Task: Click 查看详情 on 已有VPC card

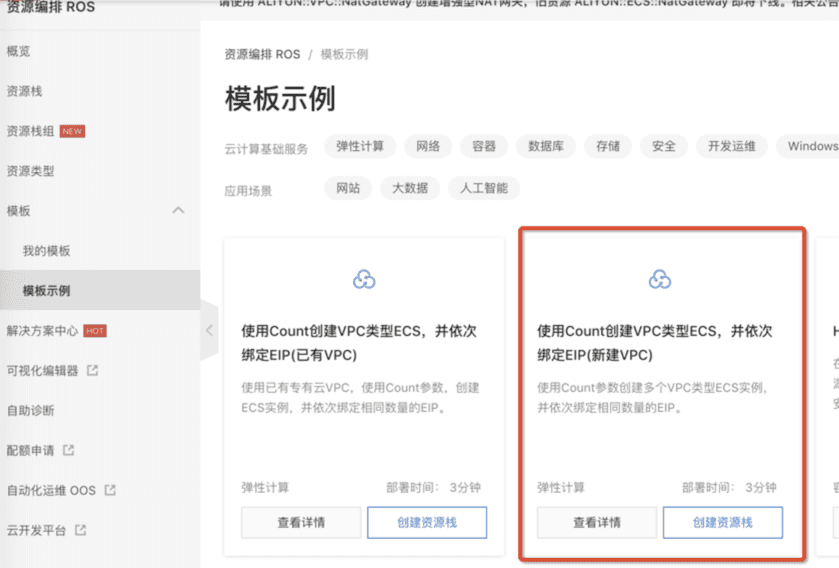Action: point(301,523)
